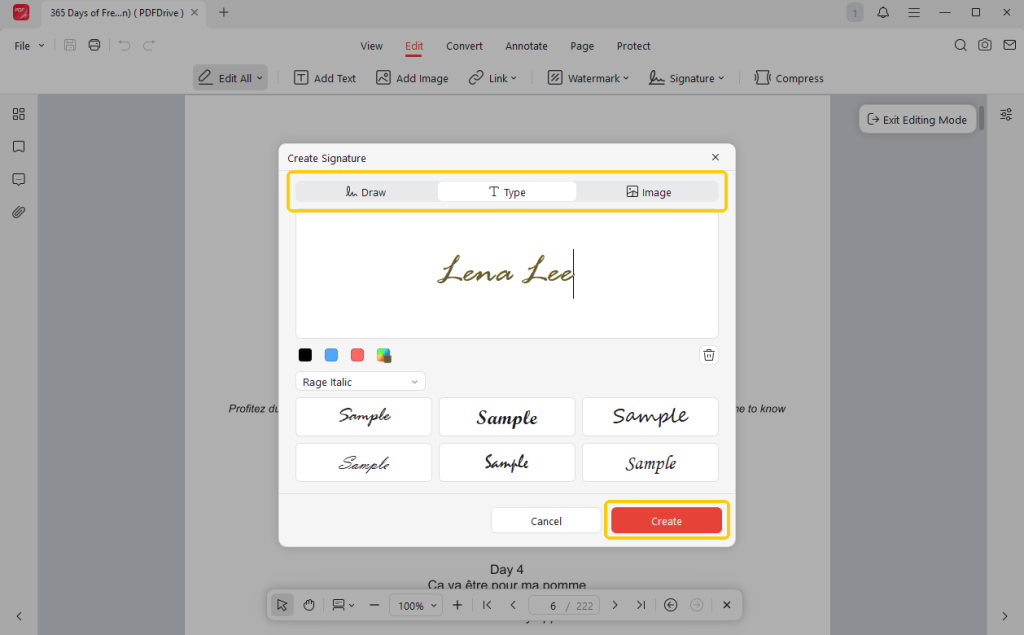Open the attachments paperclip panel
The image size is (1024, 635).
coord(18,212)
